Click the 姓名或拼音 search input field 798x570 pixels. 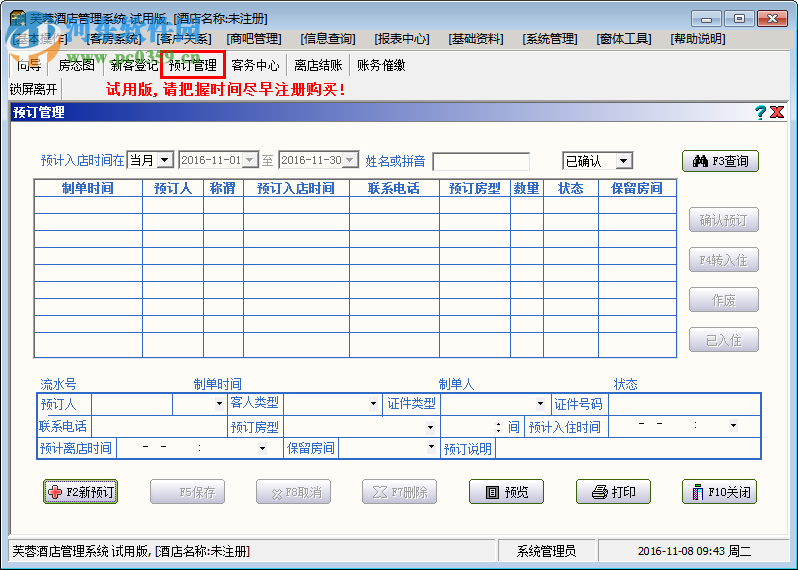(481, 161)
